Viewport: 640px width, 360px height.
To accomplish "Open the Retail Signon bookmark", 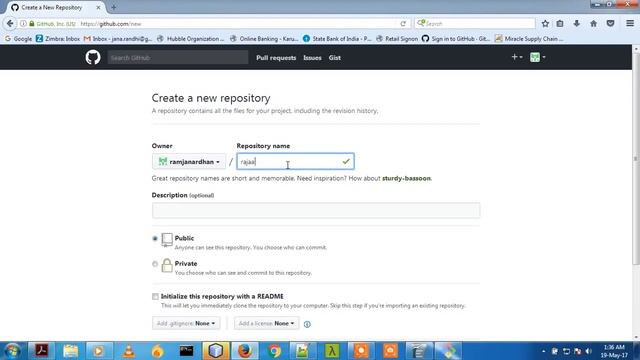I will 397,39.
